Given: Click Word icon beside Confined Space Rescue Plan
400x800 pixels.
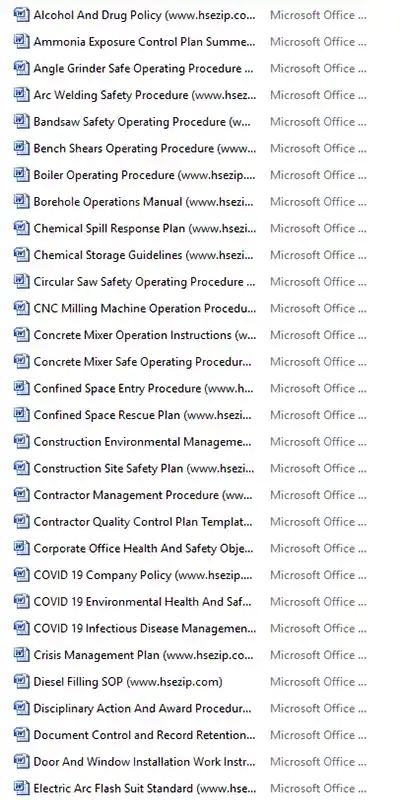Looking at the screenshot, I should (21, 415).
